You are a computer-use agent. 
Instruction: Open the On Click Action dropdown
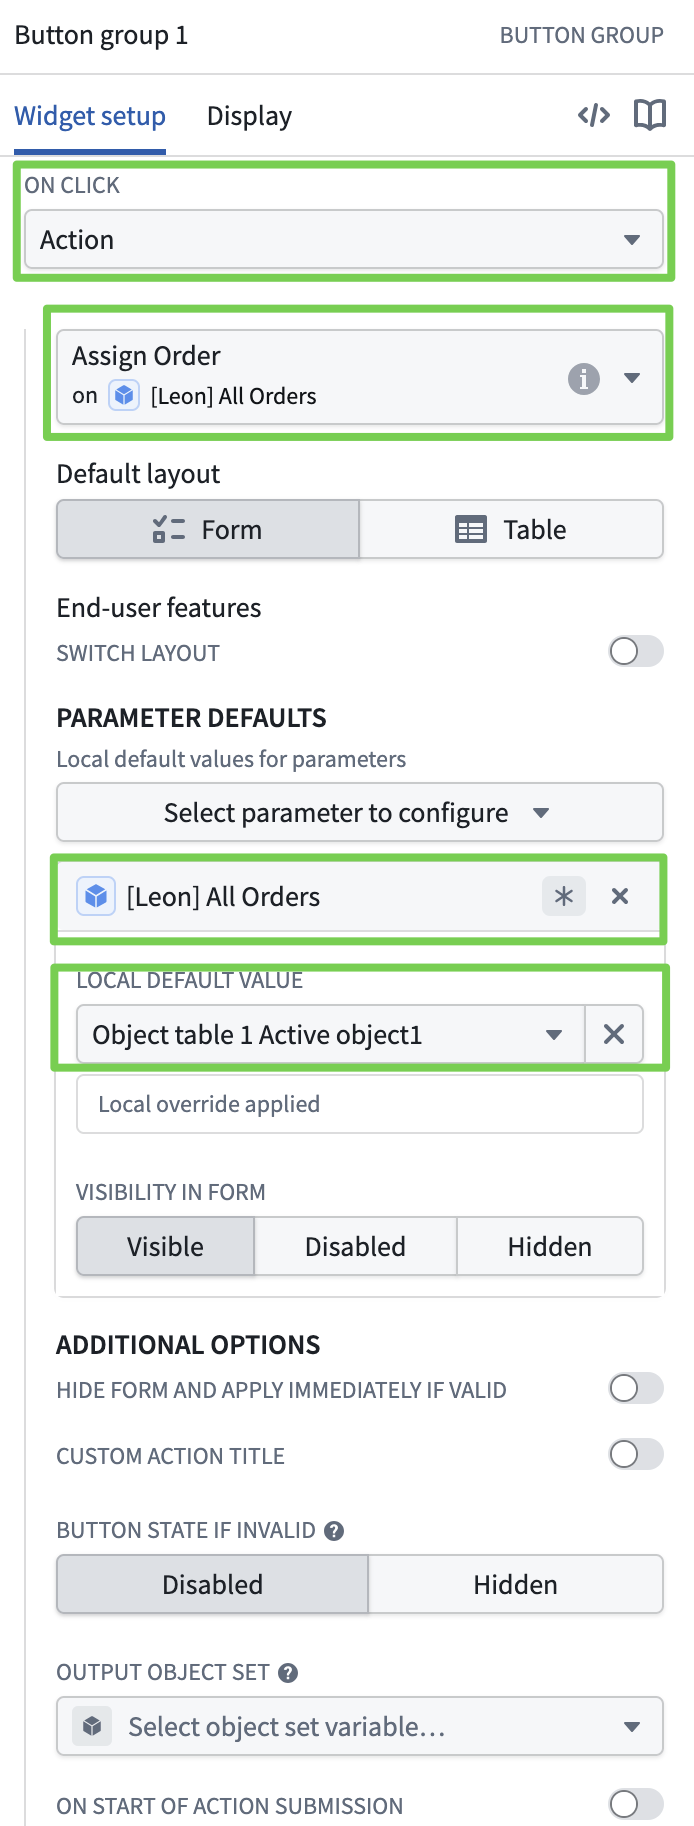343,240
